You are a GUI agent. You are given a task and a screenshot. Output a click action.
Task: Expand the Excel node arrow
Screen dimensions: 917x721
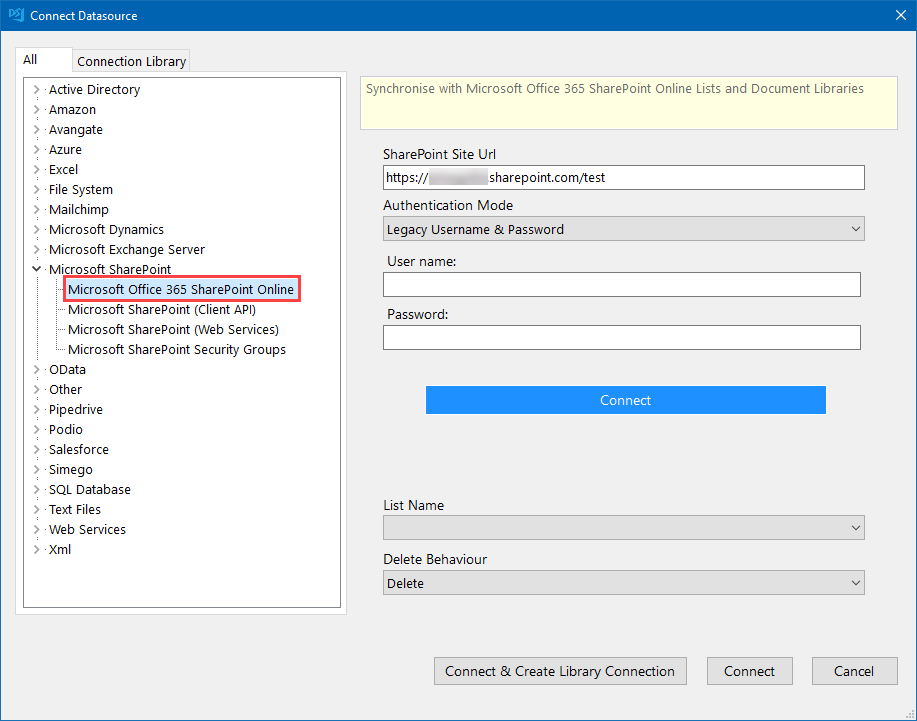[36, 170]
